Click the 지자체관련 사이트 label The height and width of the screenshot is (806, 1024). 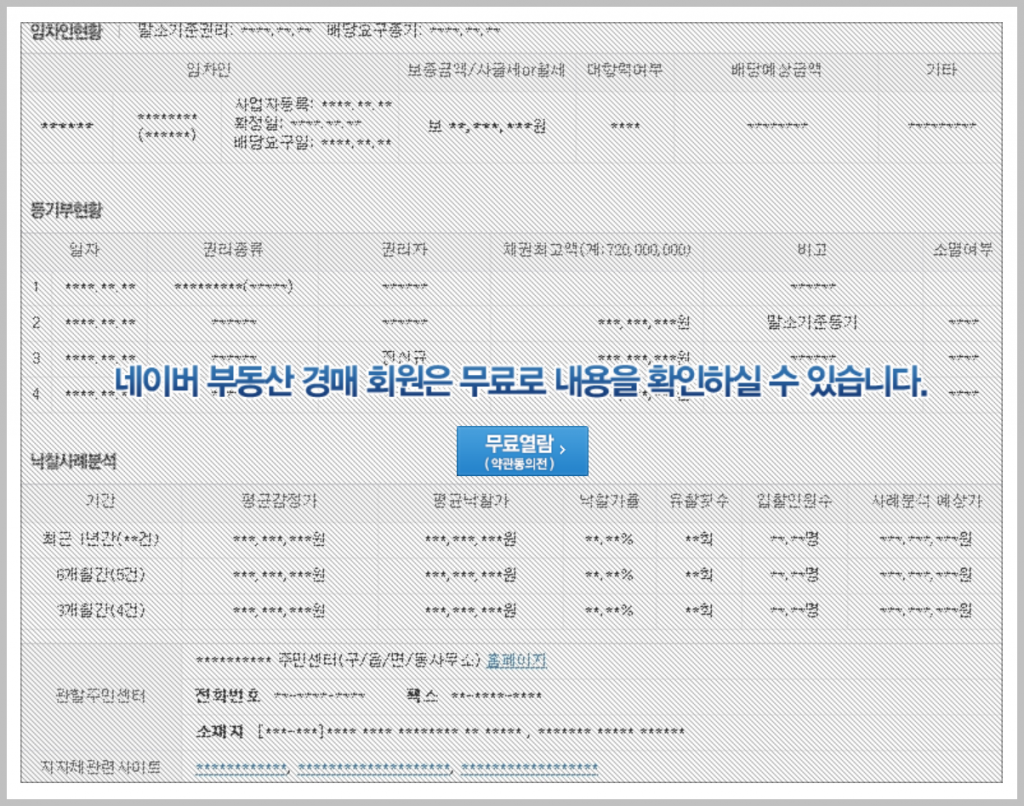(x=100, y=767)
